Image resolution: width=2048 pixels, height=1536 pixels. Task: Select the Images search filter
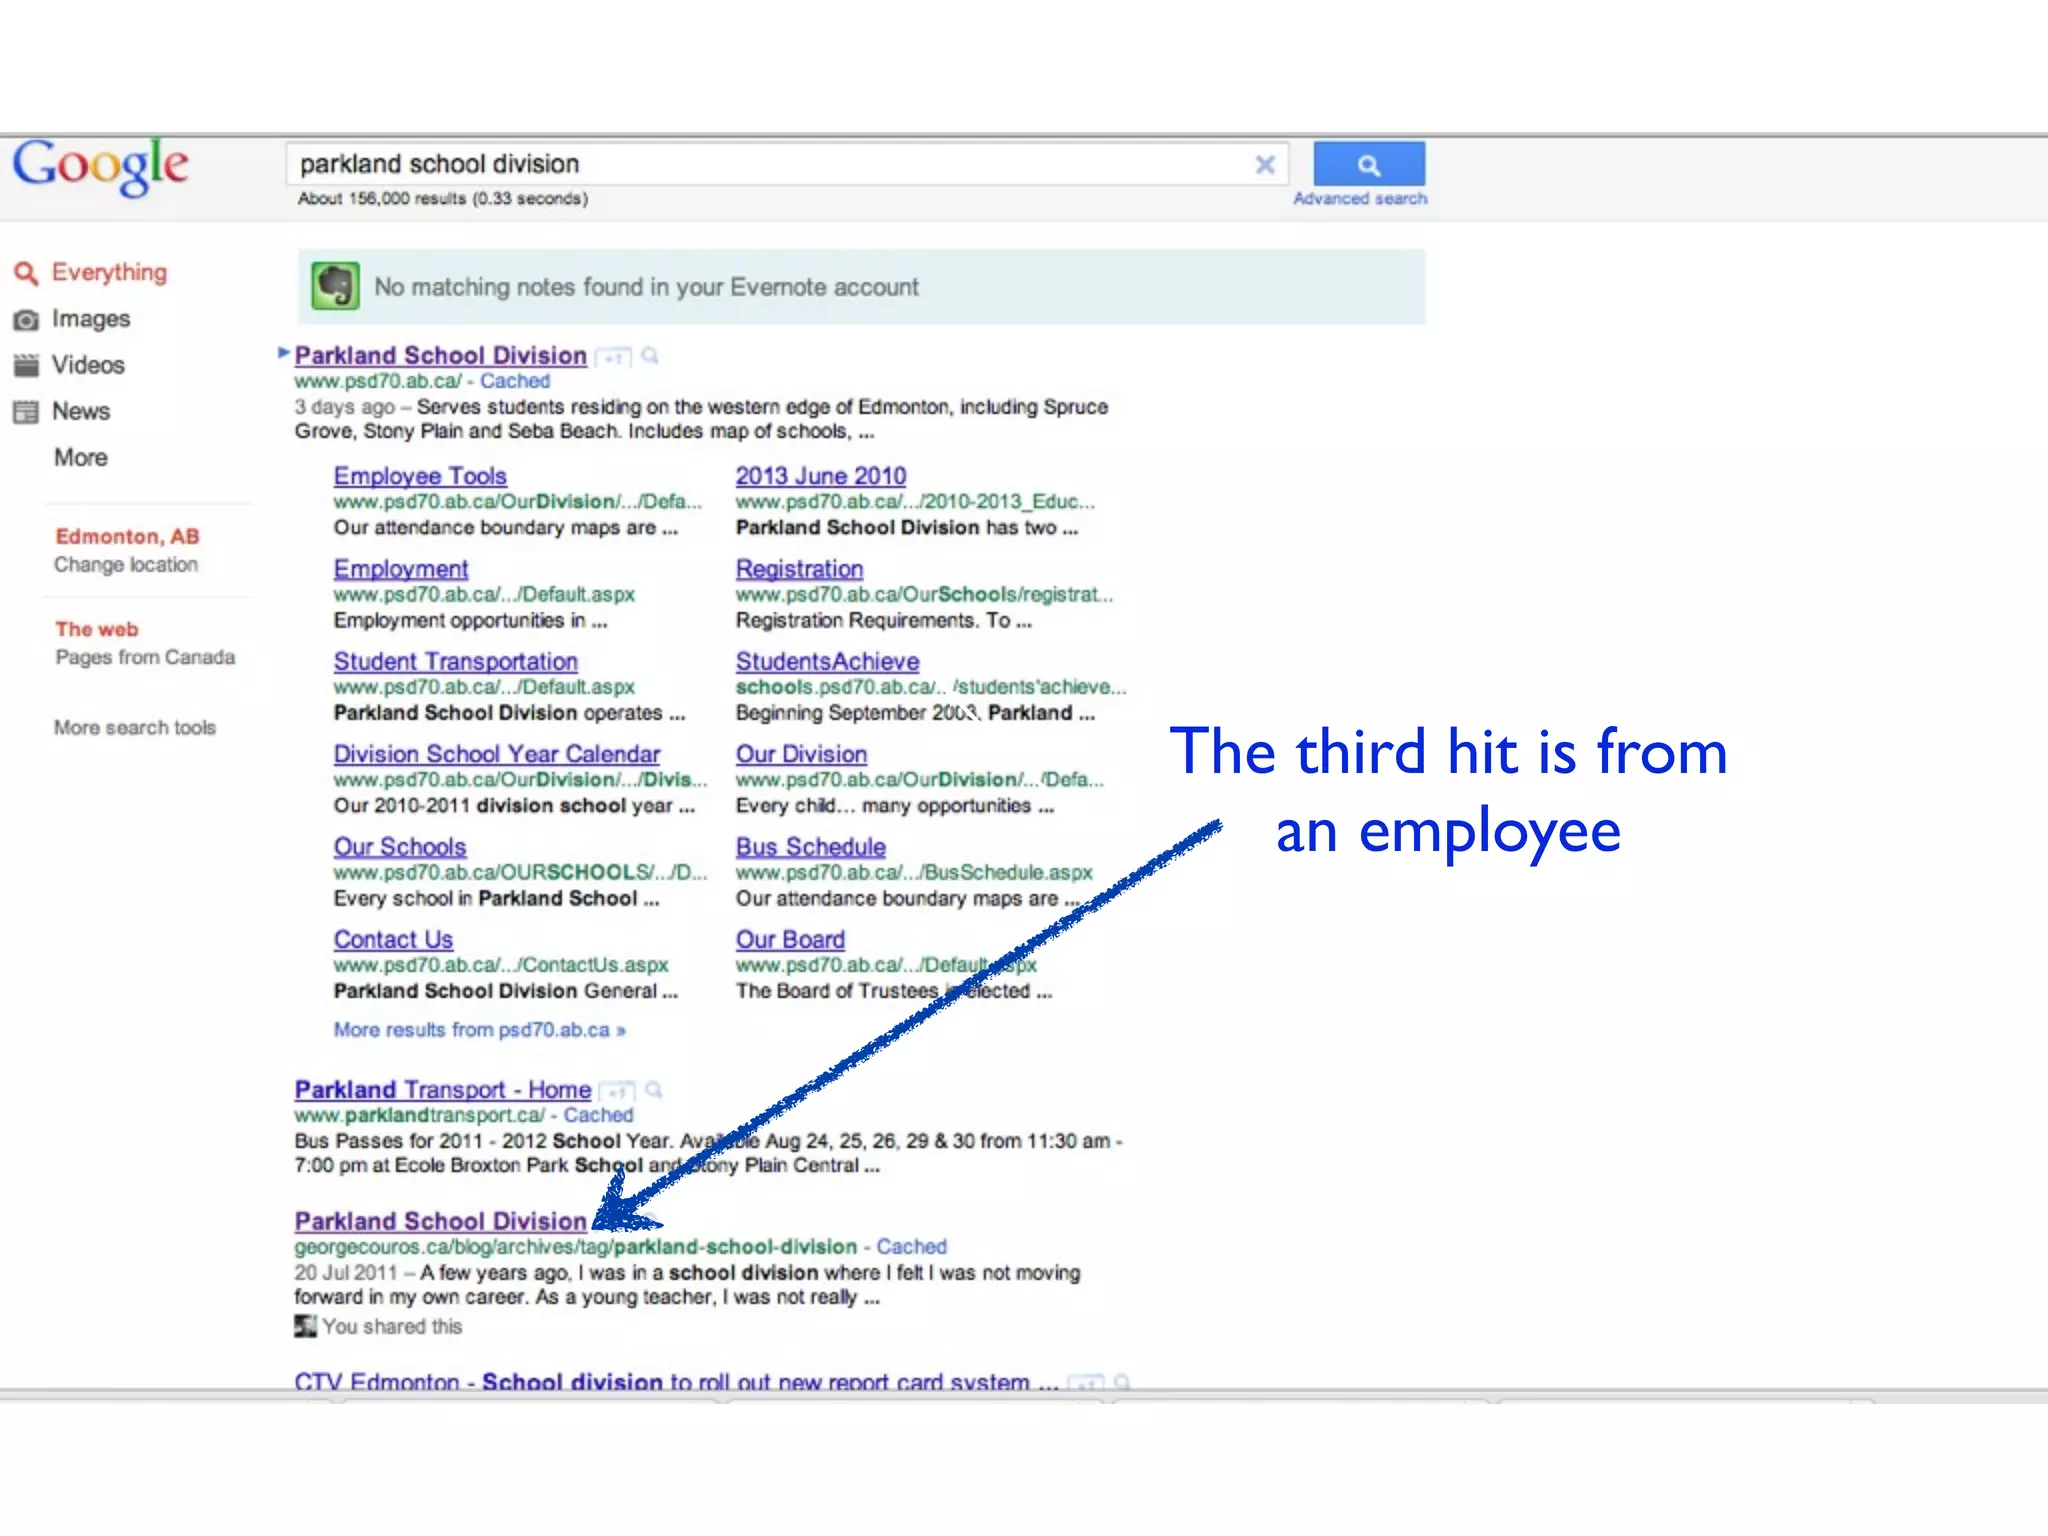coord(90,319)
